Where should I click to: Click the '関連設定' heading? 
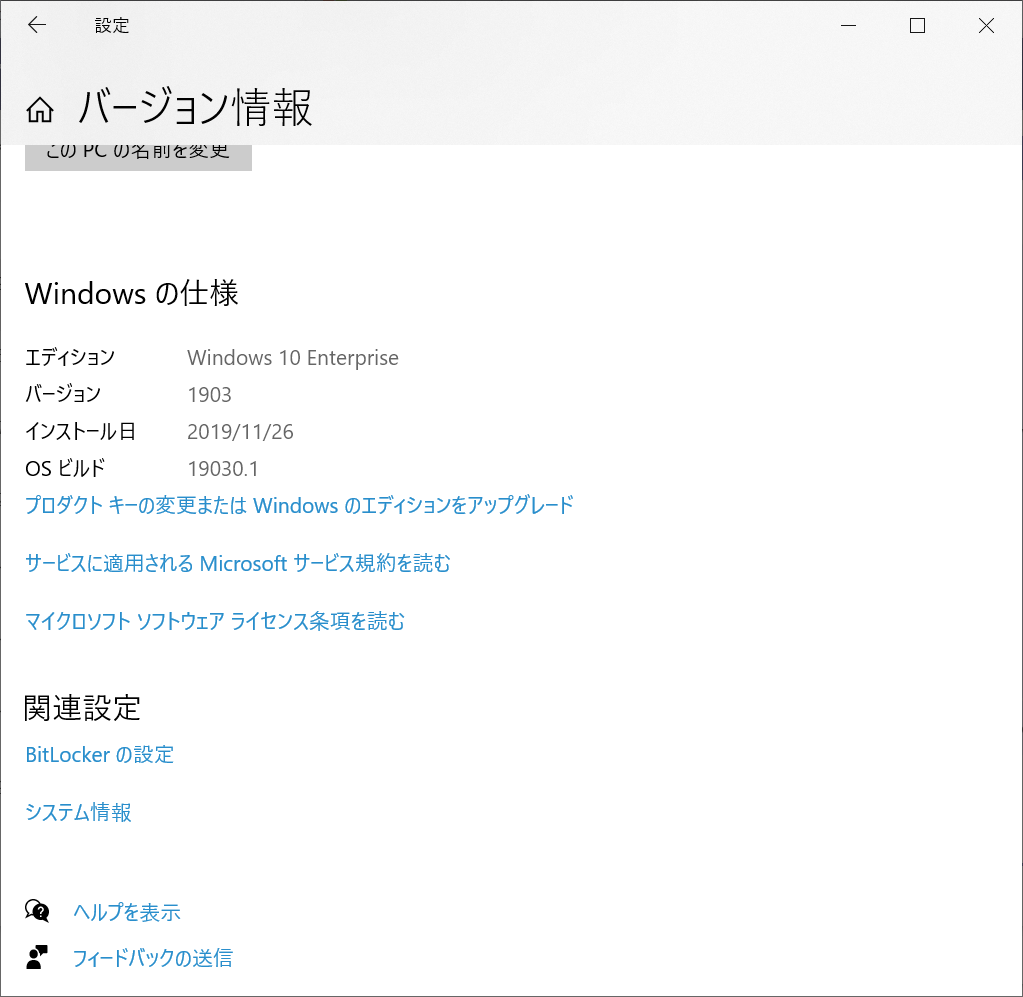[82, 708]
